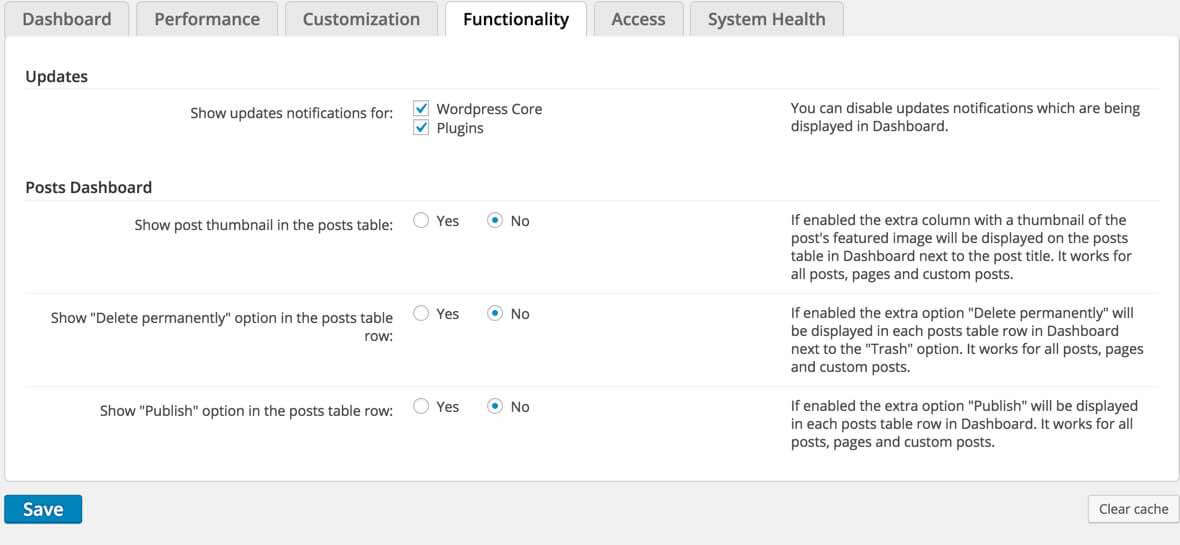Disable Plugins update notifications checkbox

click(x=422, y=128)
